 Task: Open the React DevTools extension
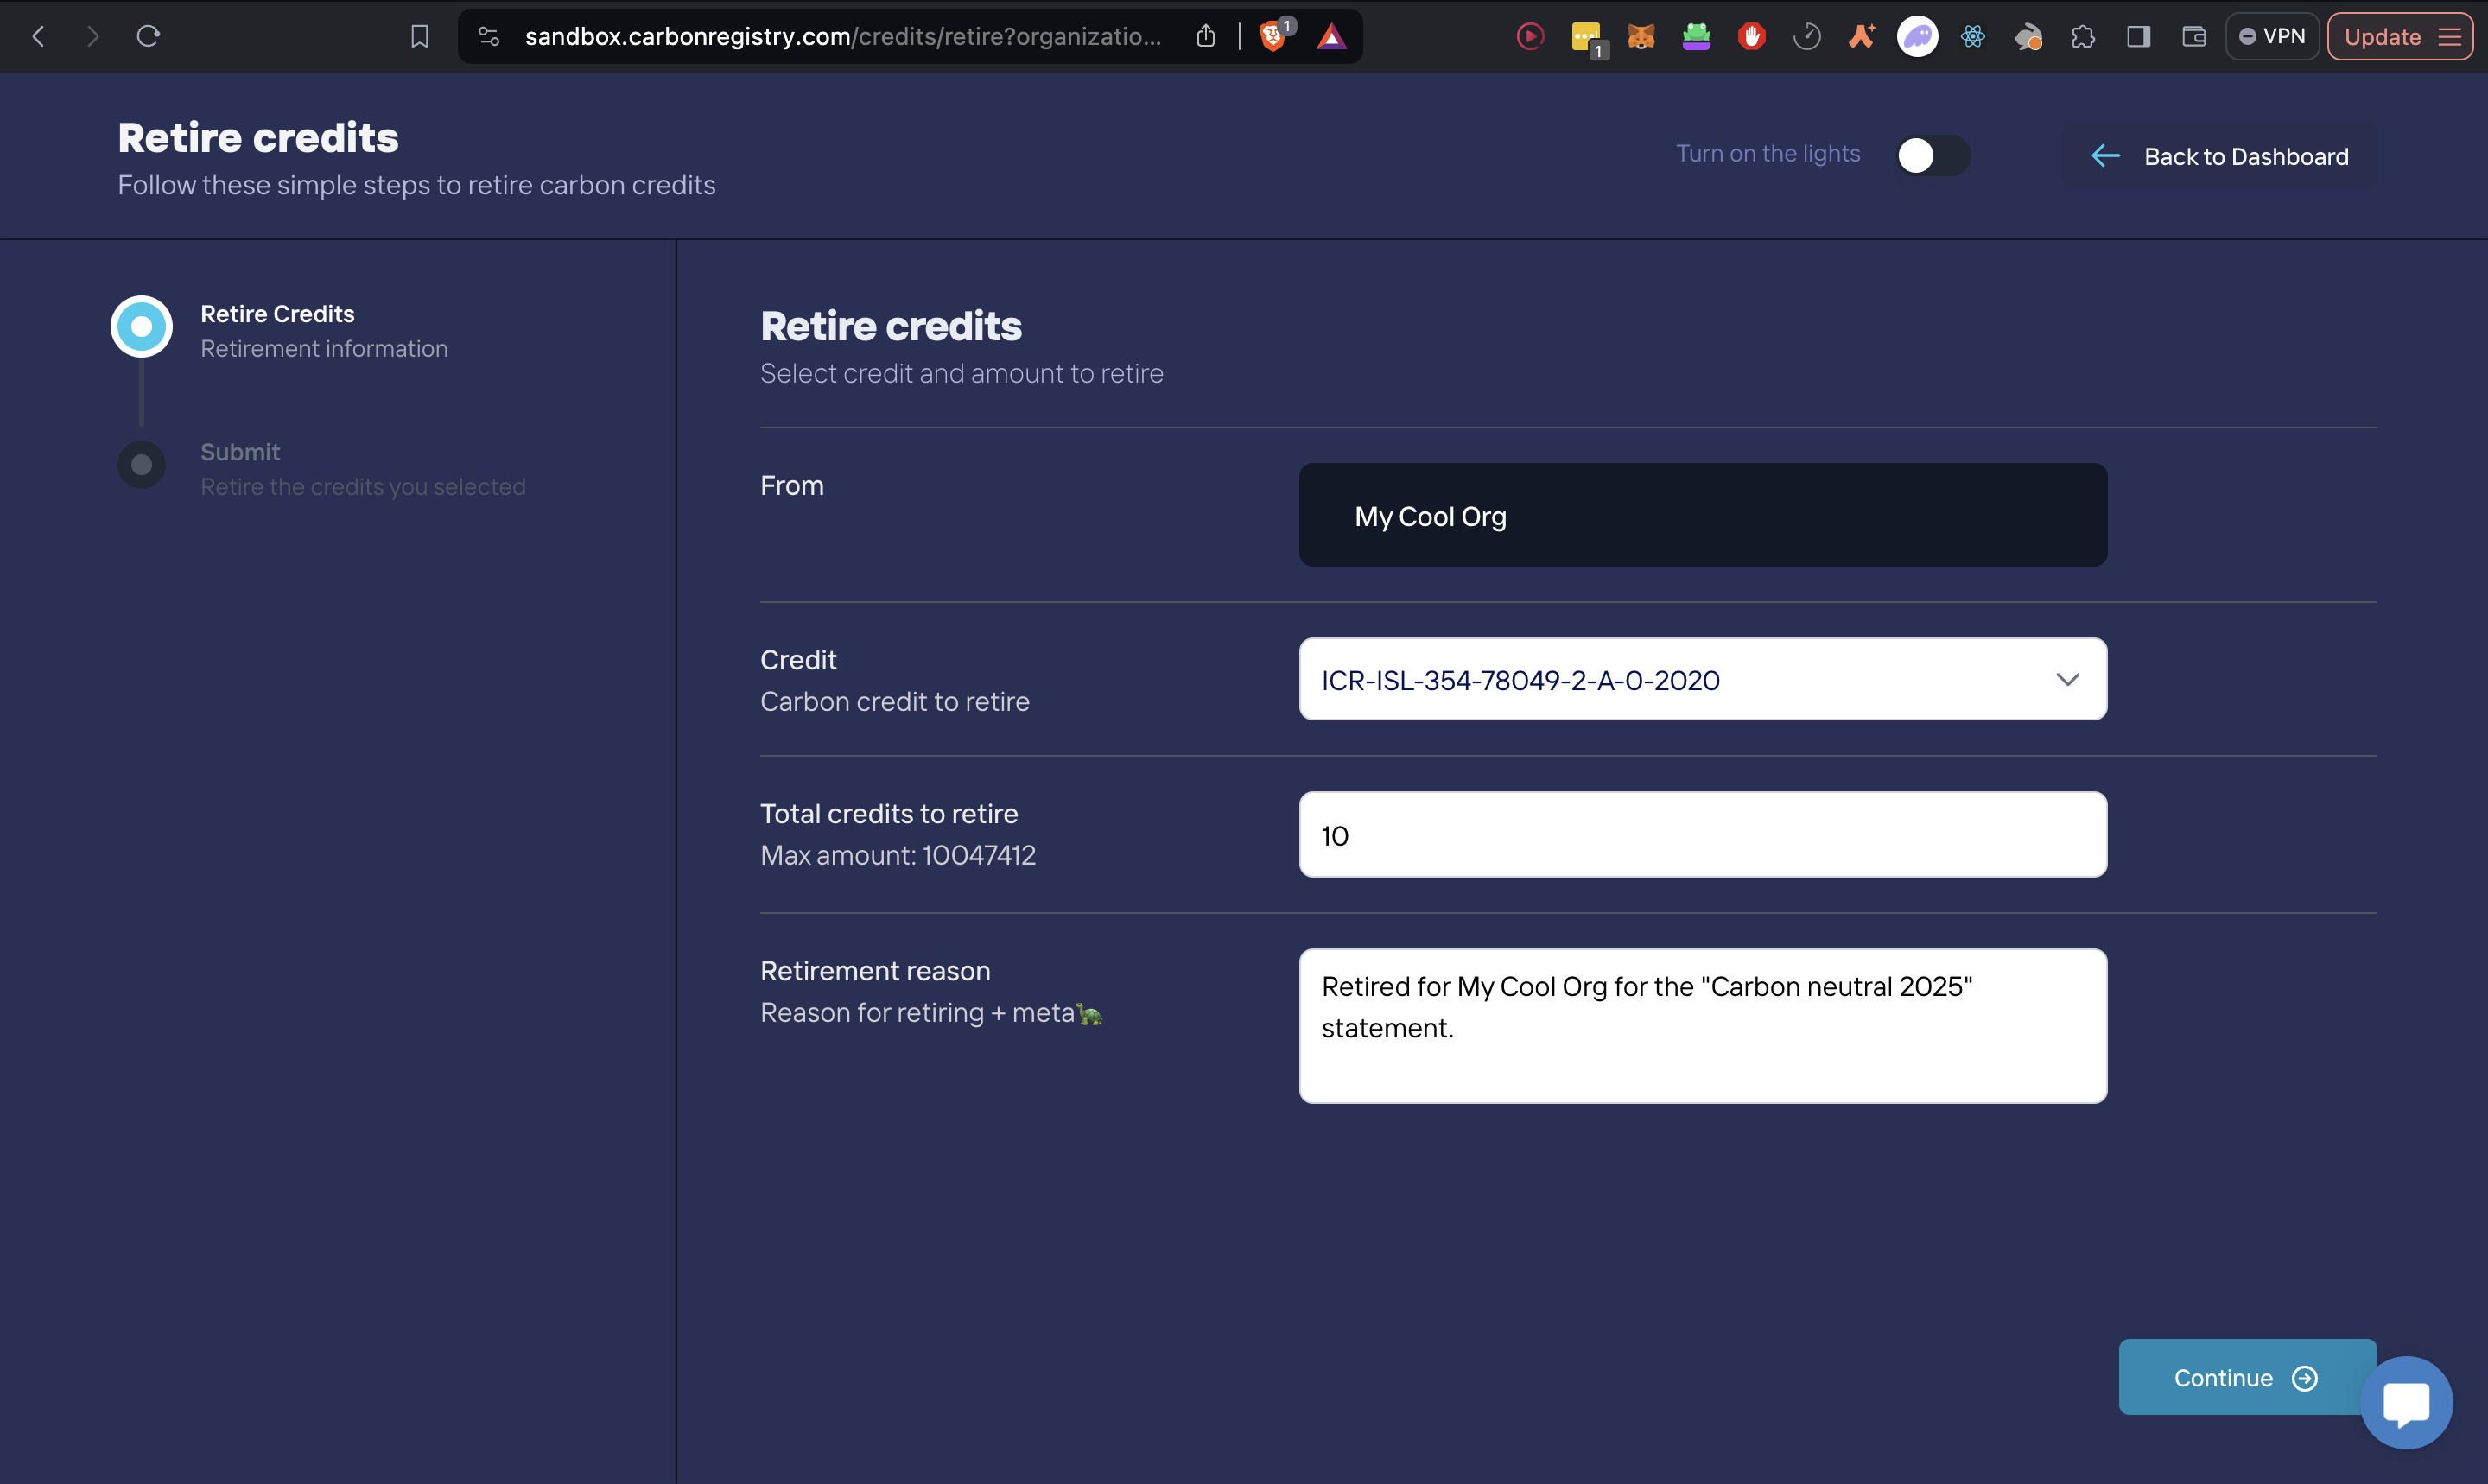click(x=1972, y=37)
